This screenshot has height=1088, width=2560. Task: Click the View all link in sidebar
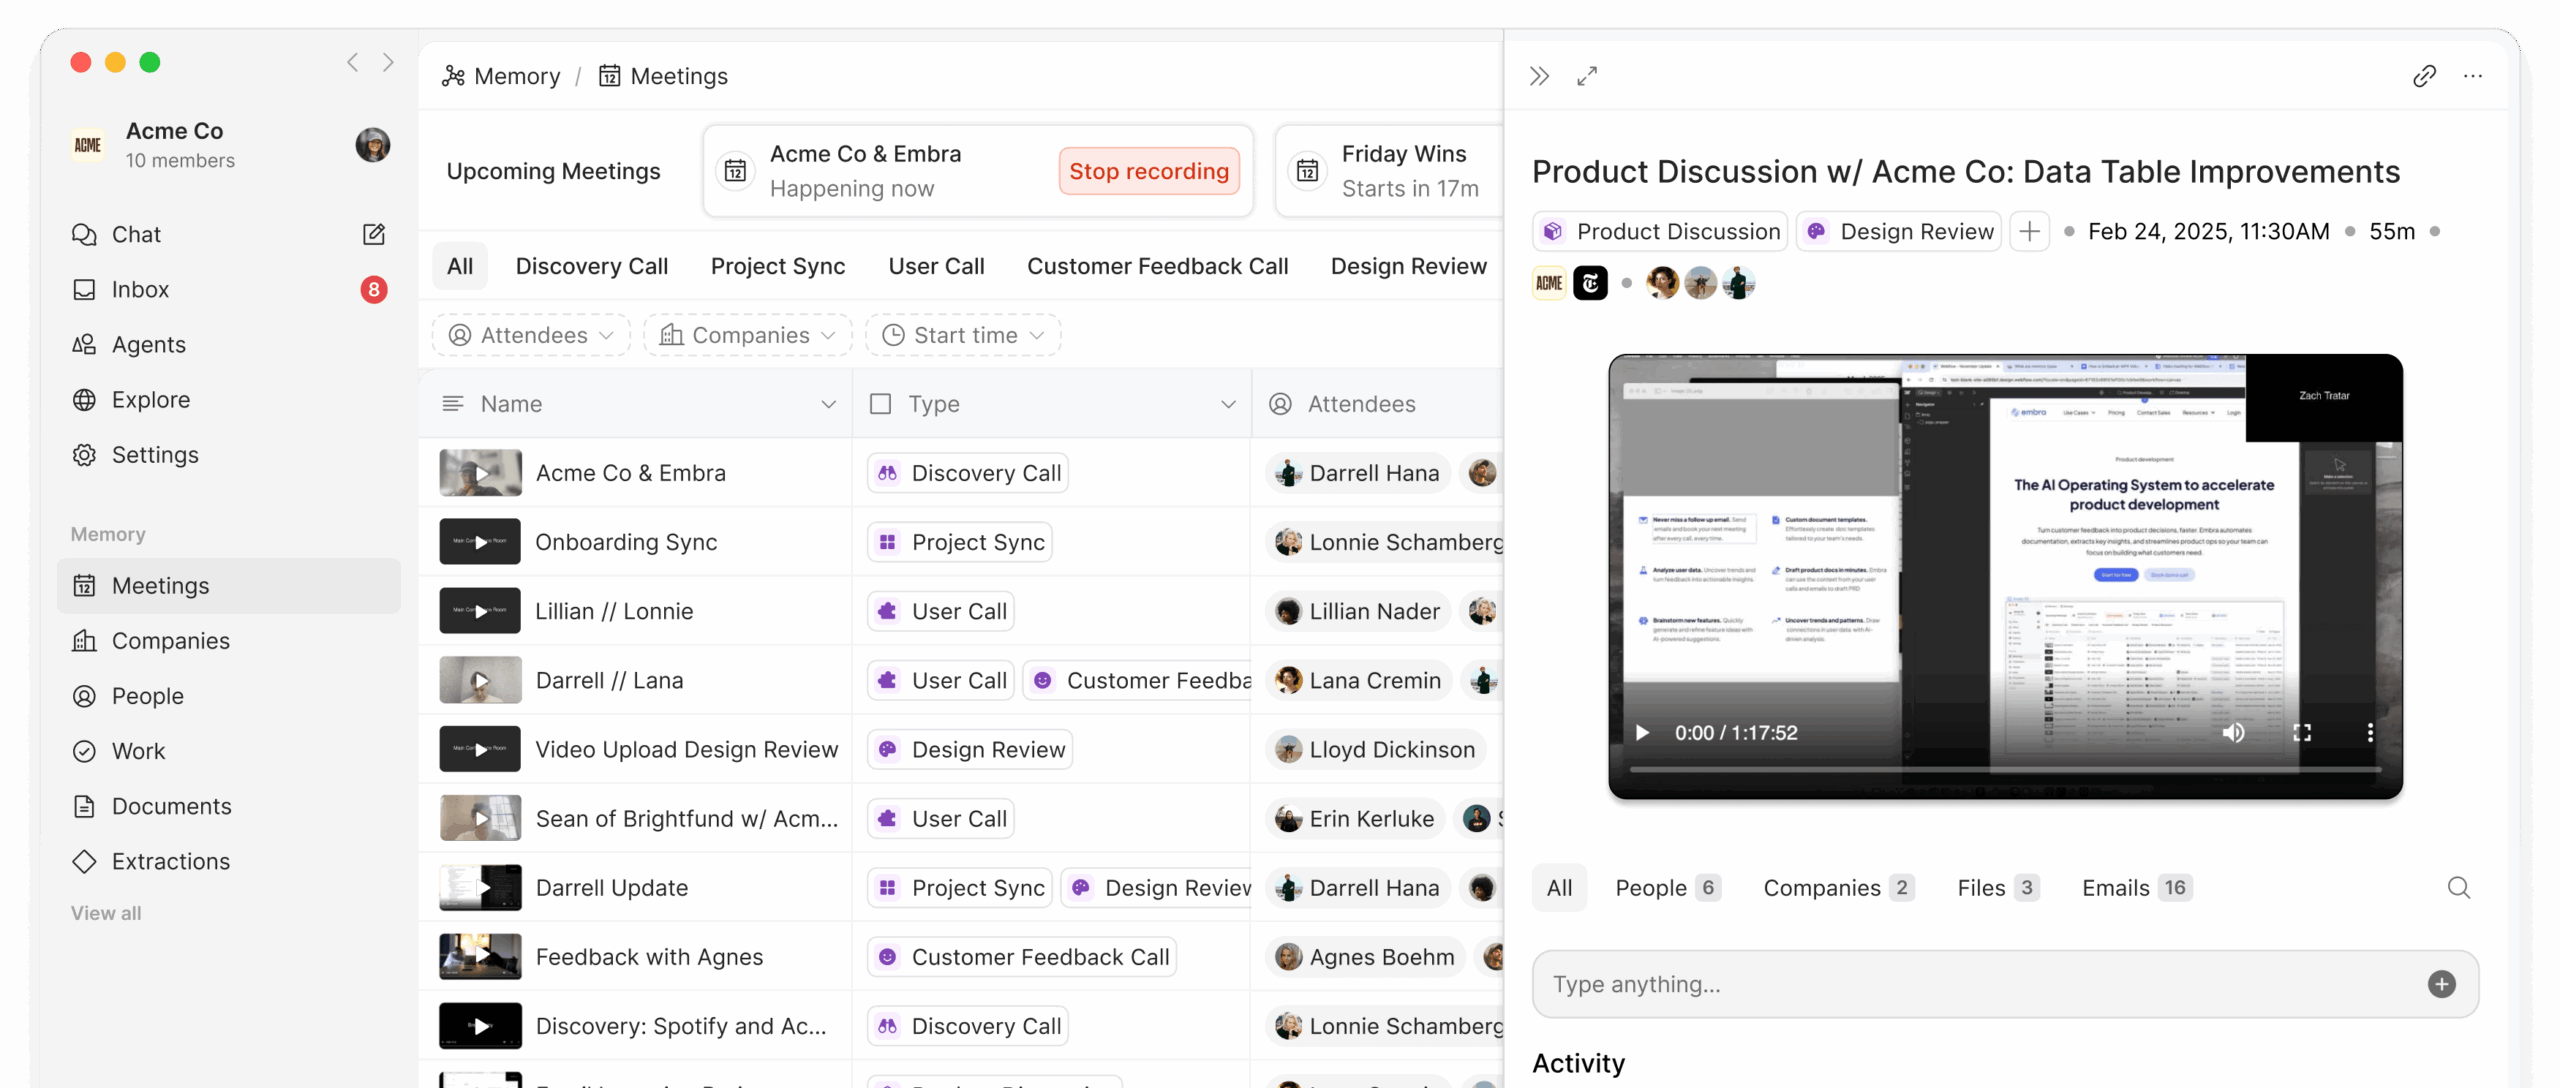click(x=106, y=913)
